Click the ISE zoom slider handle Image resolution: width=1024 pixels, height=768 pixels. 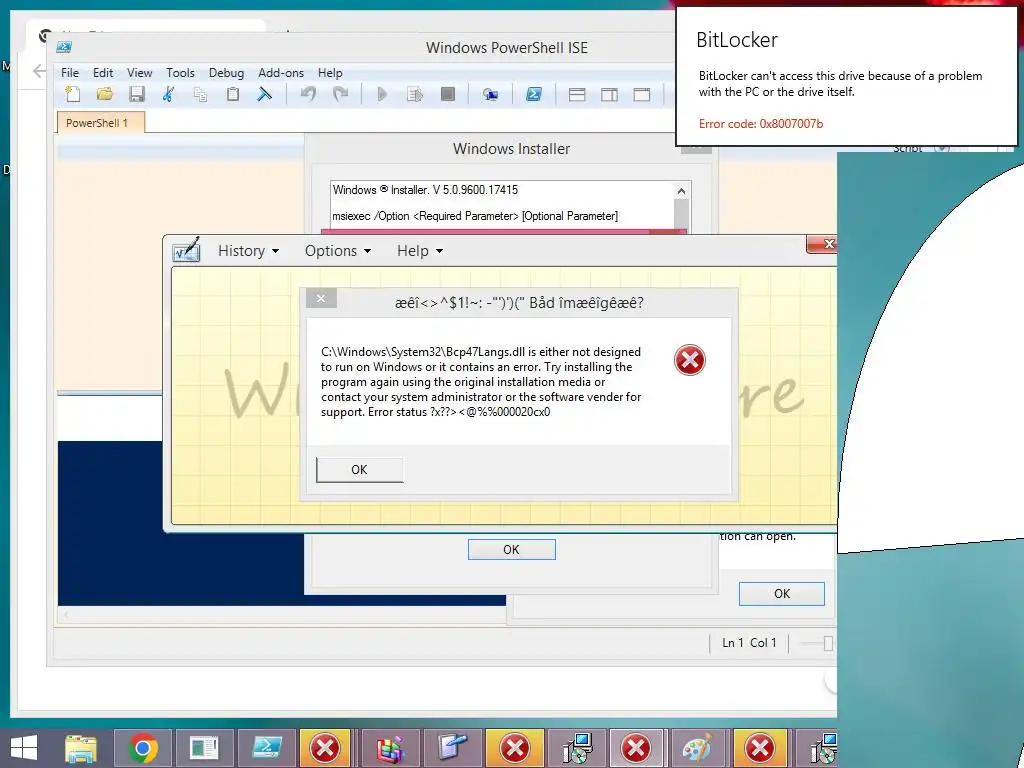tap(828, 643)
